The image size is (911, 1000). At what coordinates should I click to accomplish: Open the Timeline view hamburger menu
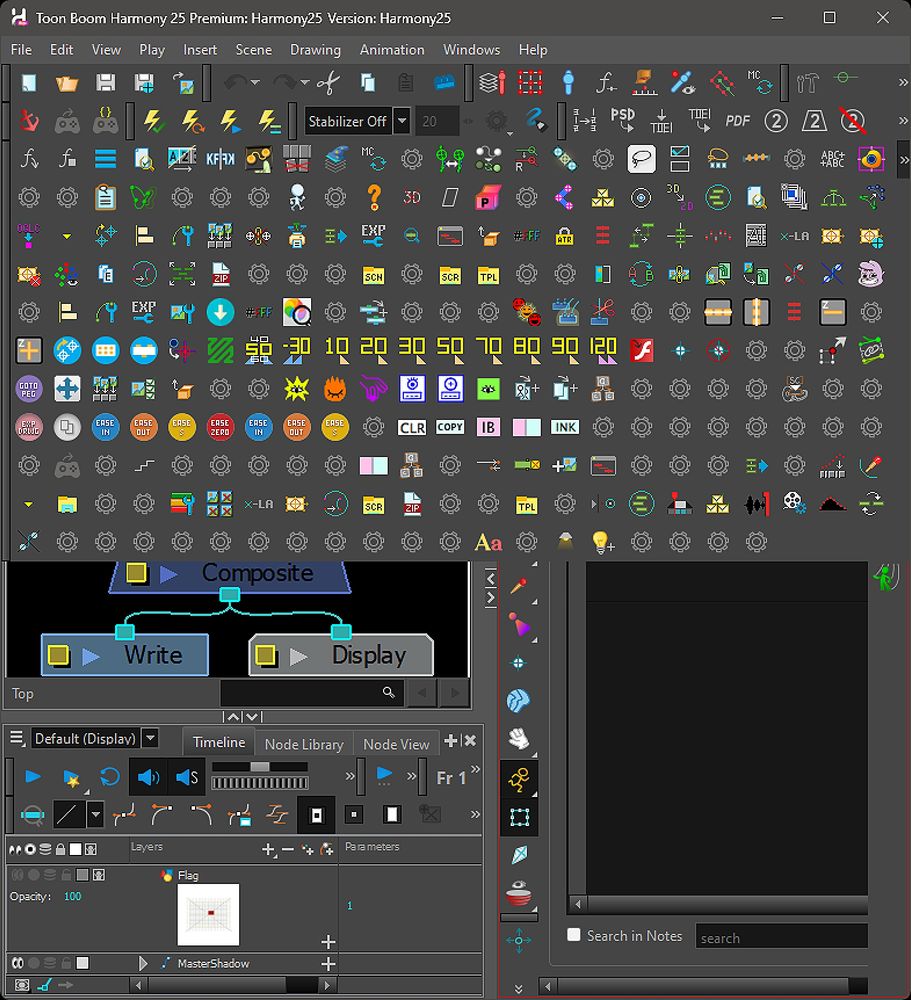(17, 739)
